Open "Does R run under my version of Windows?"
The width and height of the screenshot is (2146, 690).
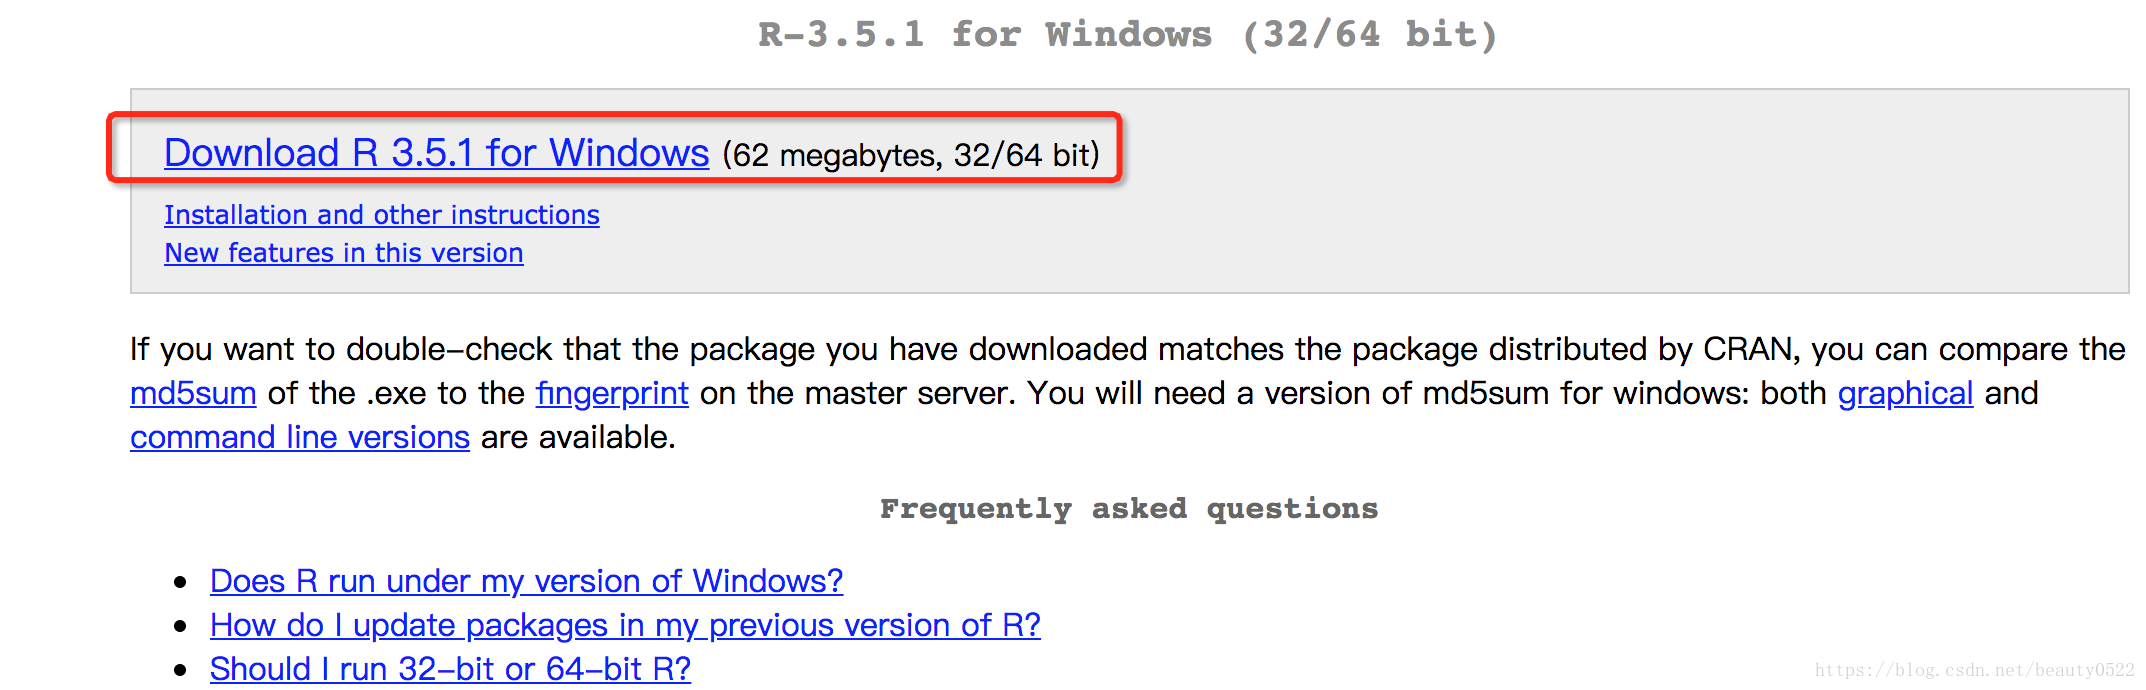coord(526,581)
